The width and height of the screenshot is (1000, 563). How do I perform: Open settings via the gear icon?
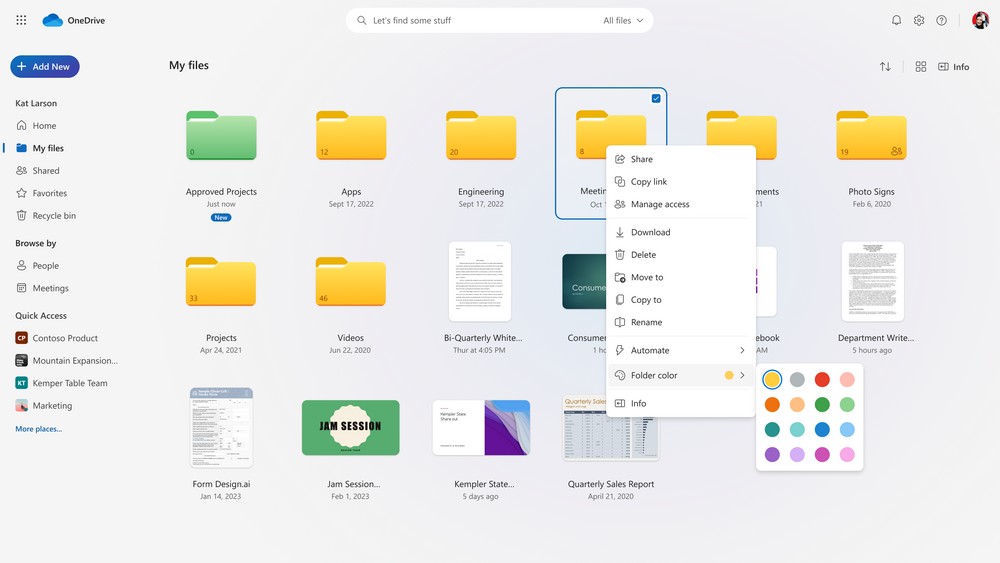919,20
